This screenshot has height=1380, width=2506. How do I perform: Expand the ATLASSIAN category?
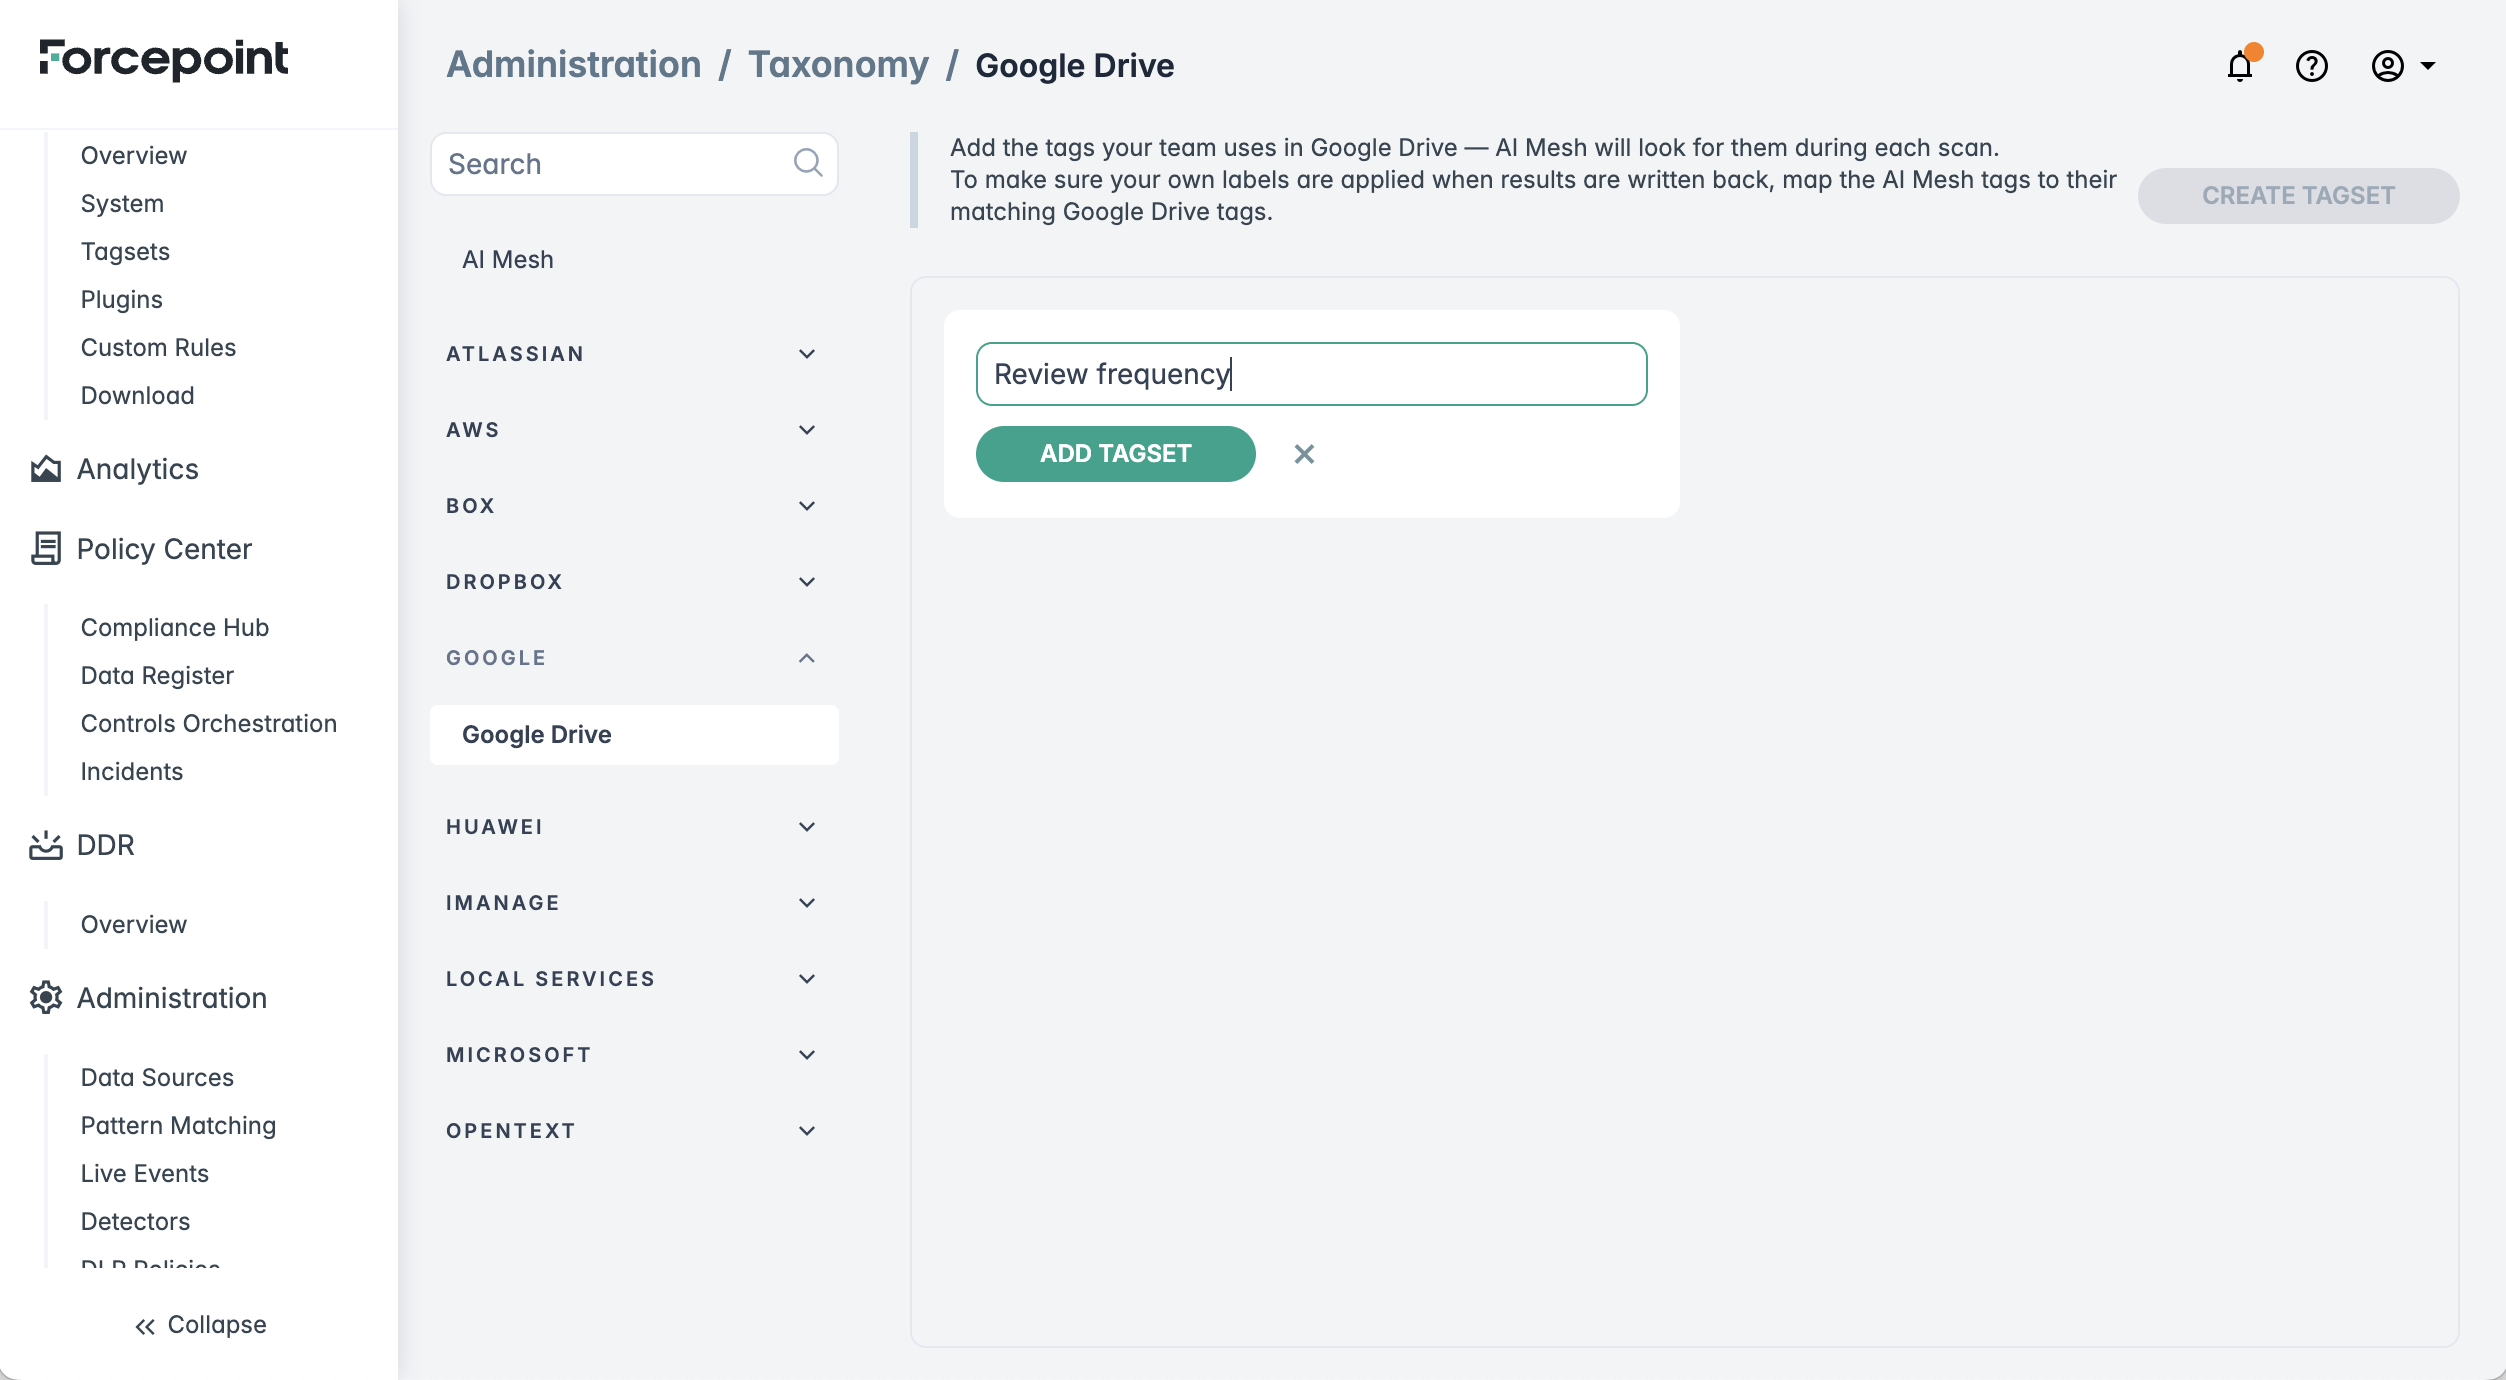coord(807,354)
